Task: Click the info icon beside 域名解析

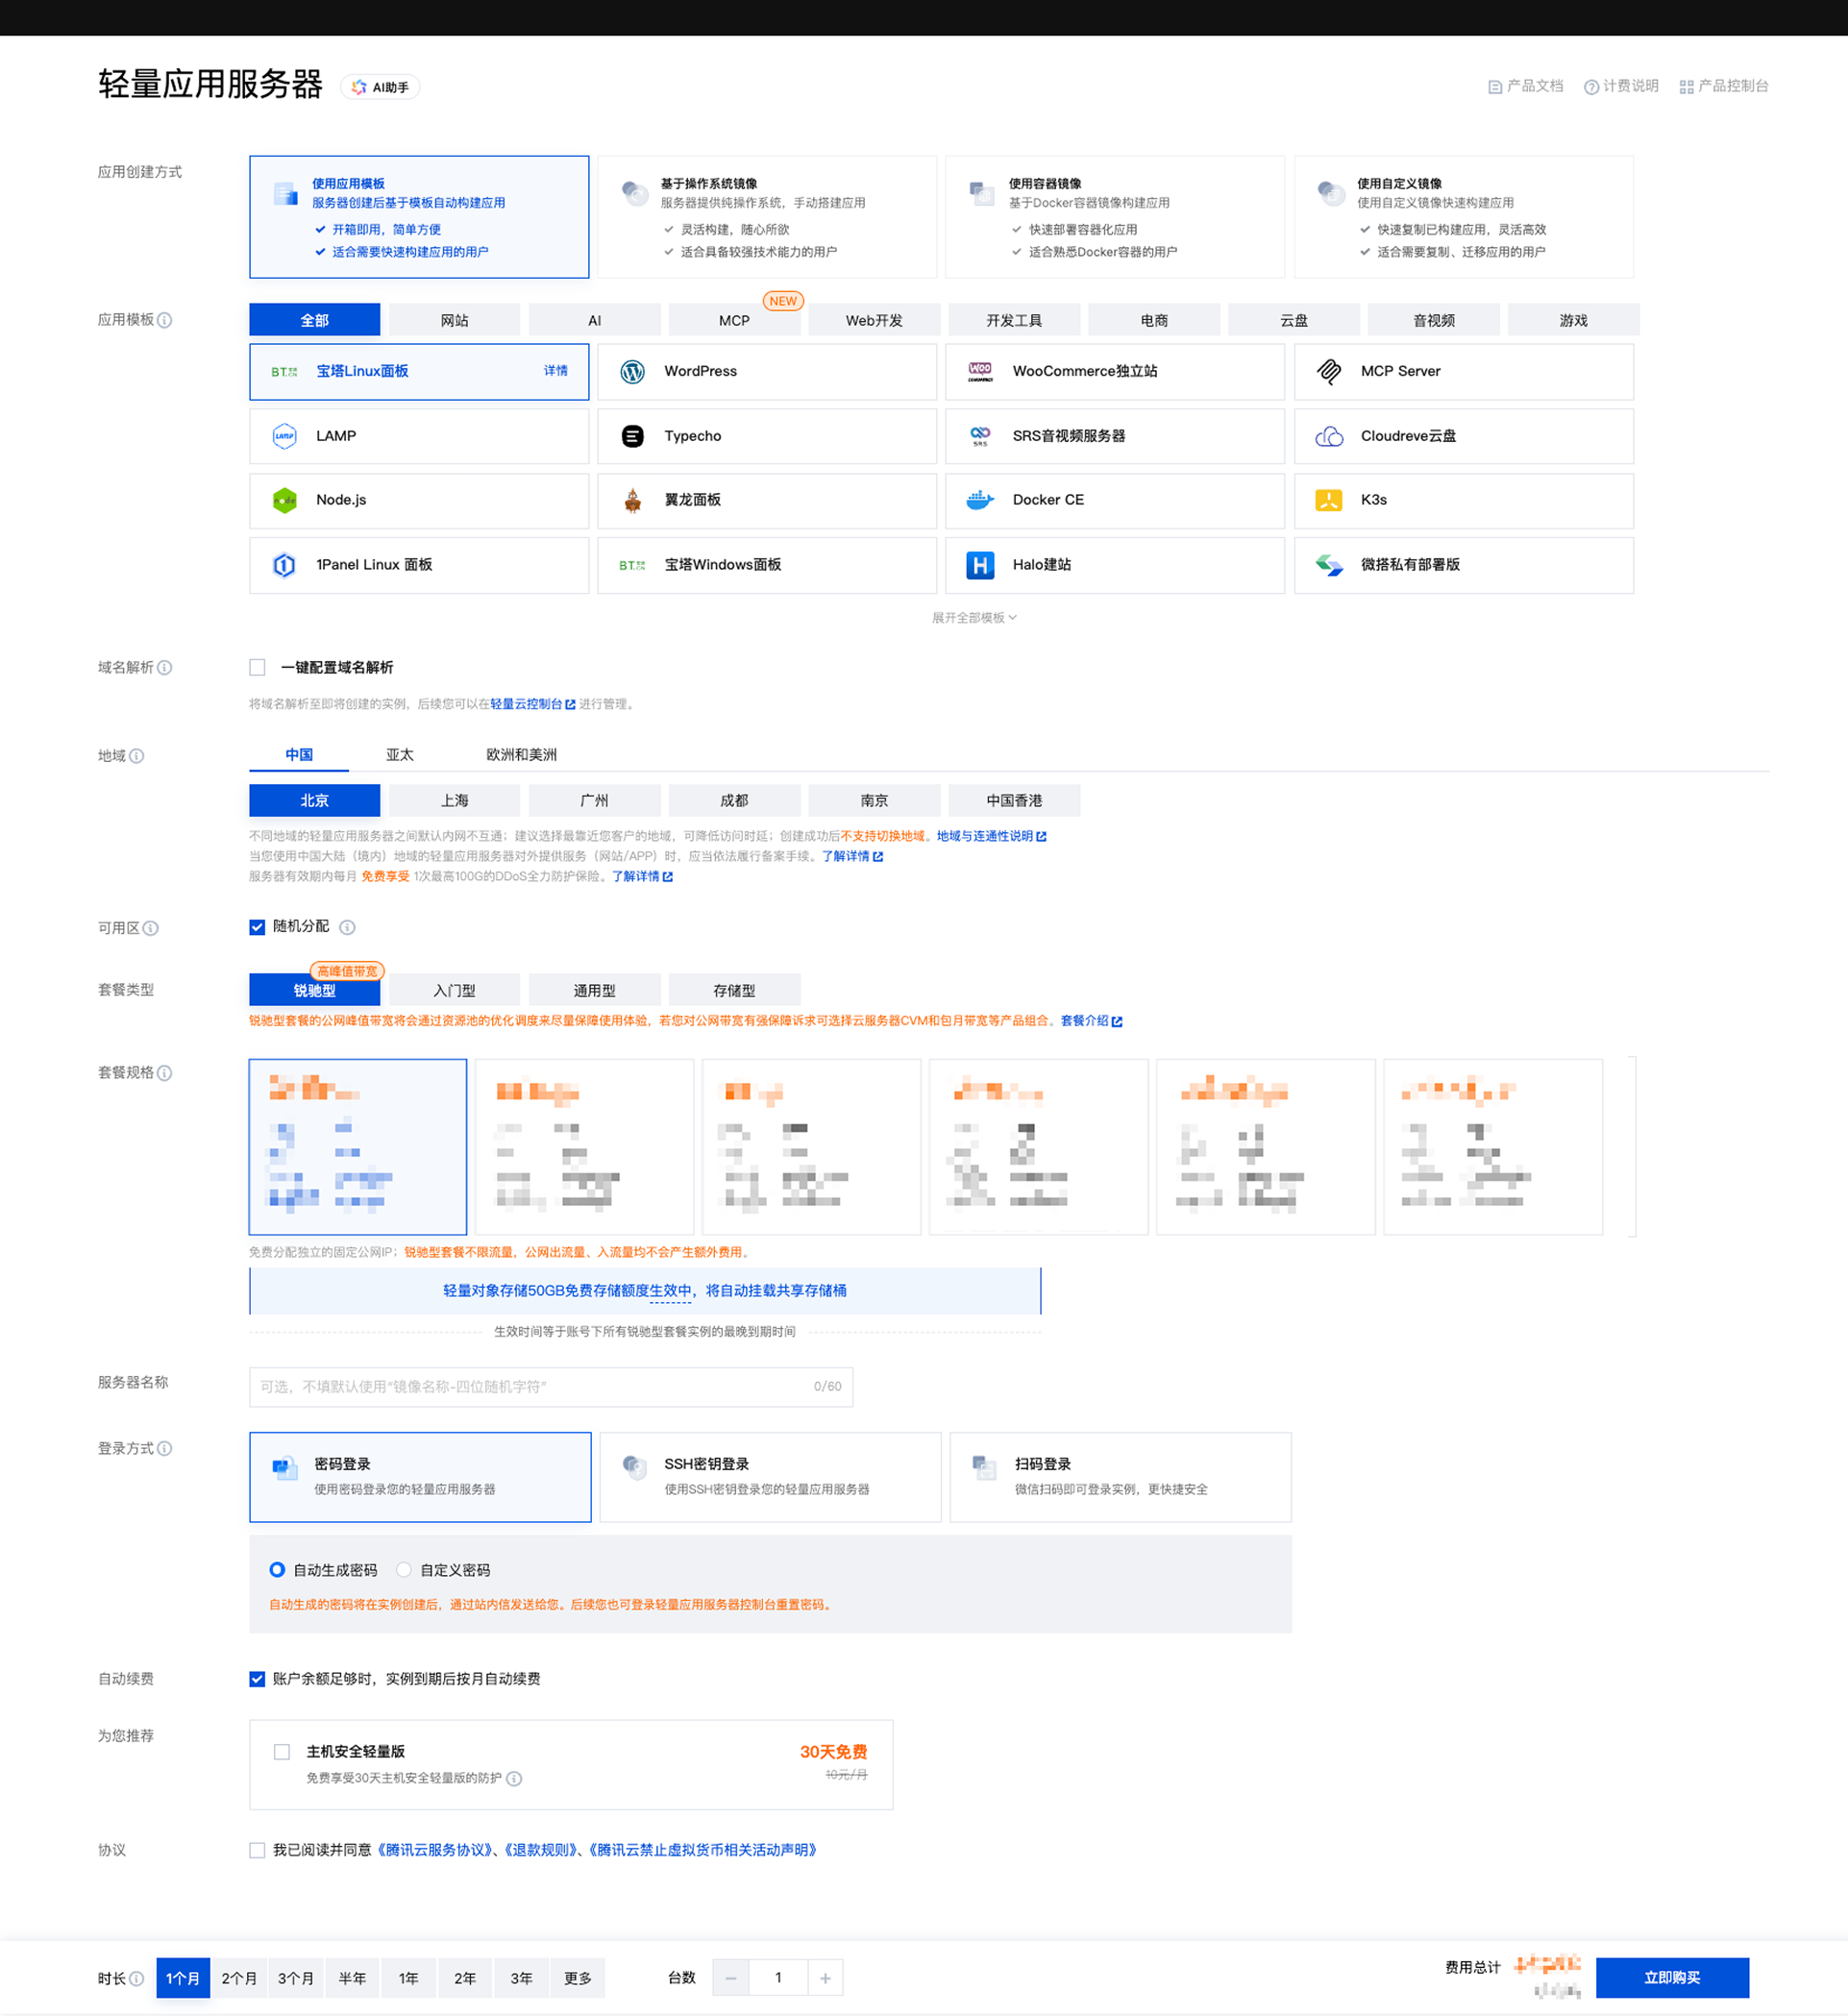Action: tap(165, 667)
